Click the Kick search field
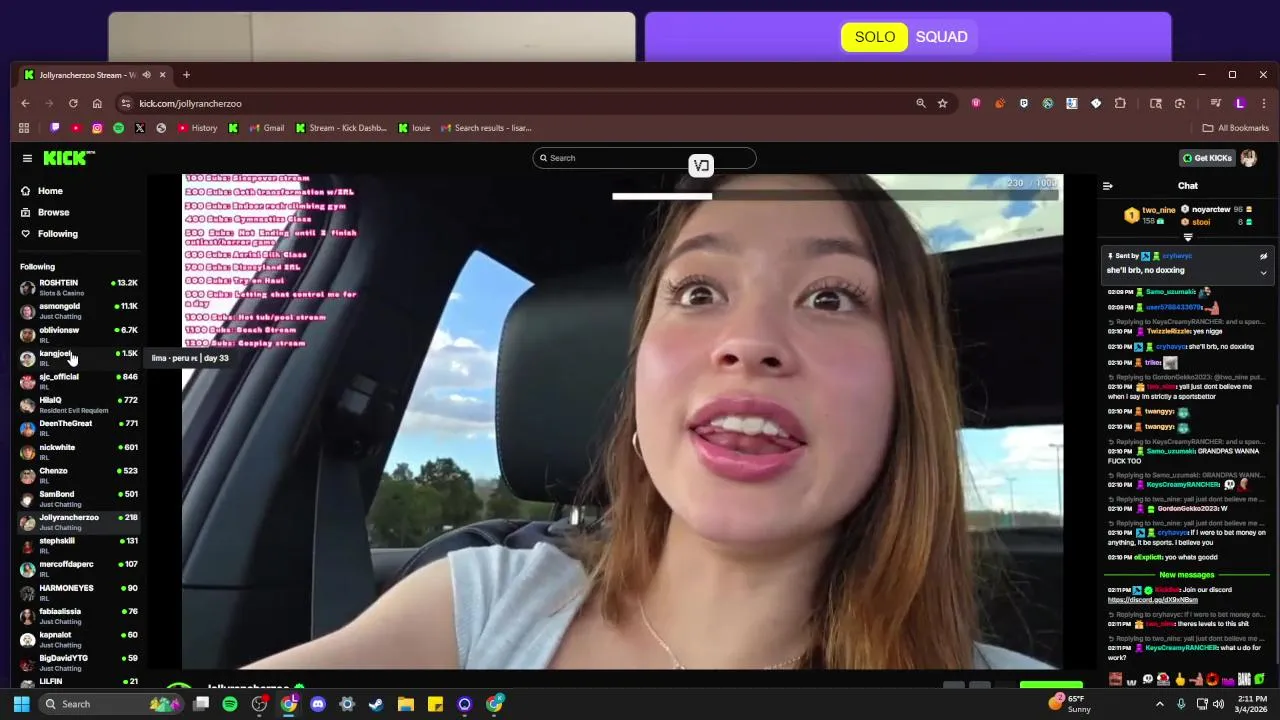 [644, 158]
